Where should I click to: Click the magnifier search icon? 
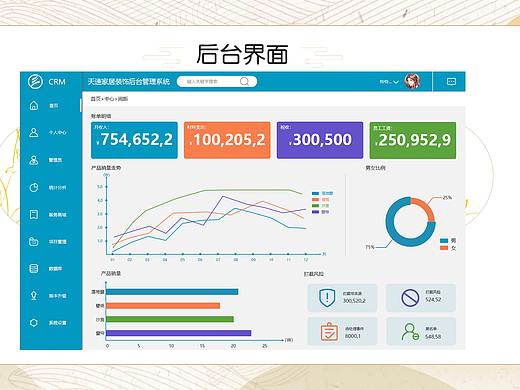click(x=244, y=81)
